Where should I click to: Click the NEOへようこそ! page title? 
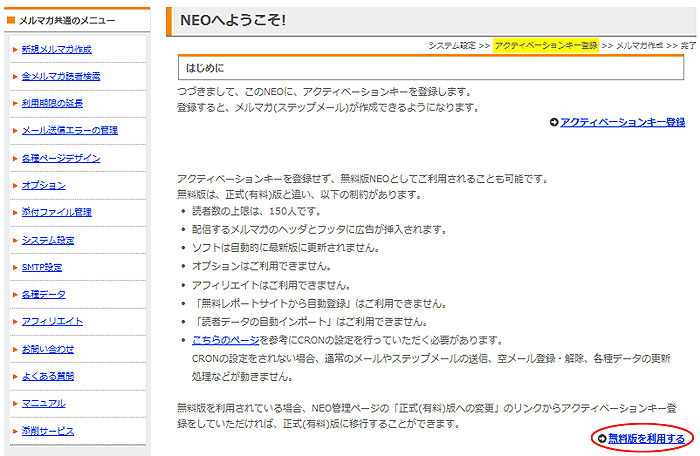[x=233, y=20]
